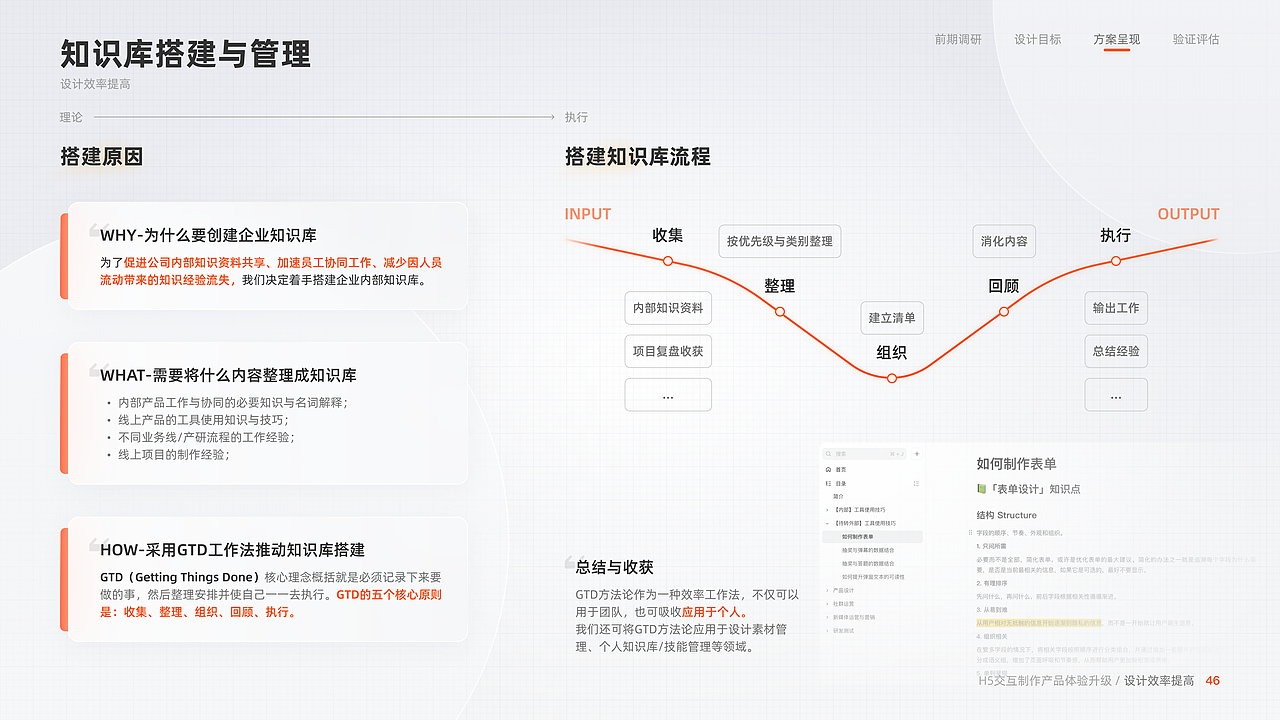Click the 搭建原因 heading
Screen dimensions: 1280x720
[101, 157]
